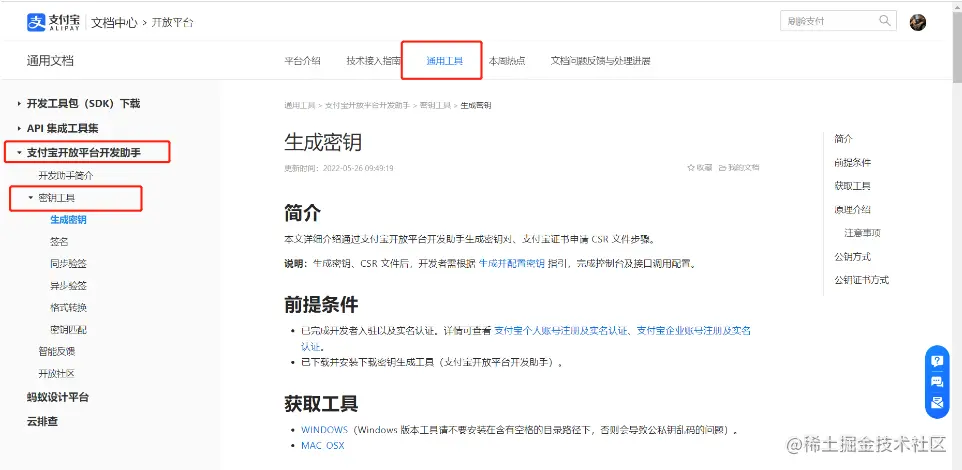Click the Alipay logo

[x=53, y=23]
